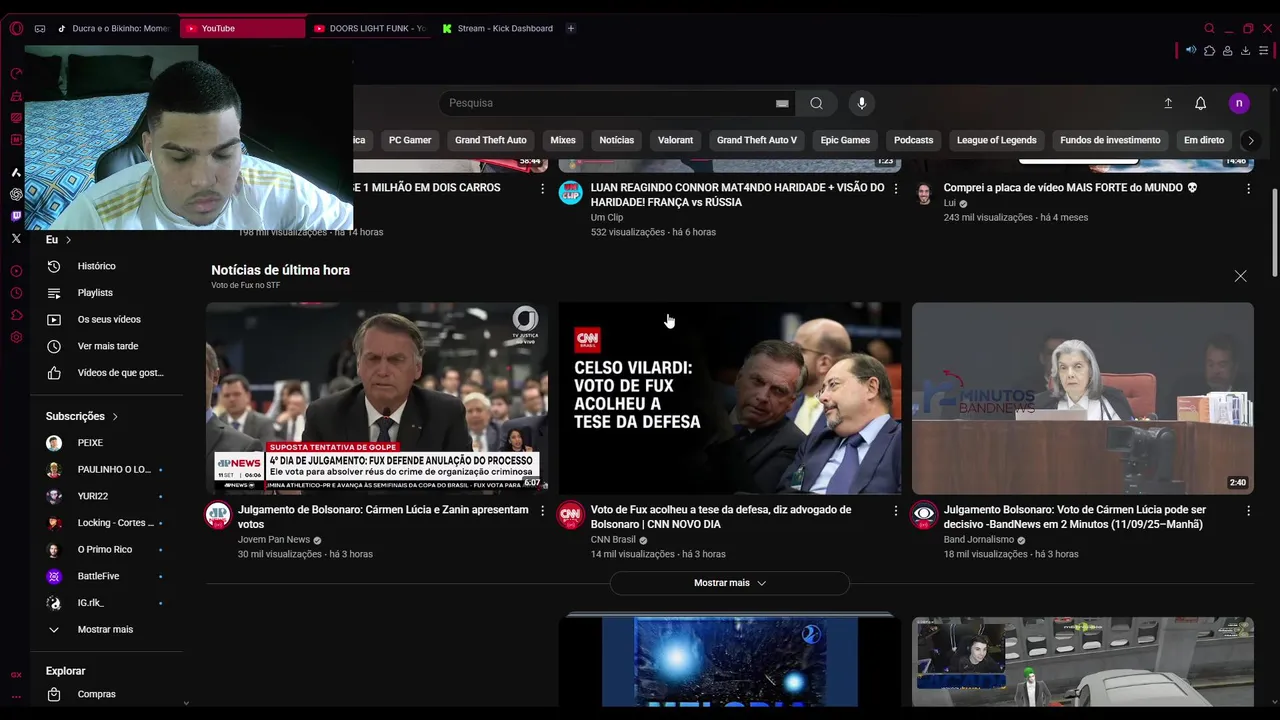Click the YouTube upload arrow icon
Screen dimensions: 1280x720
tap(1168, 103)
